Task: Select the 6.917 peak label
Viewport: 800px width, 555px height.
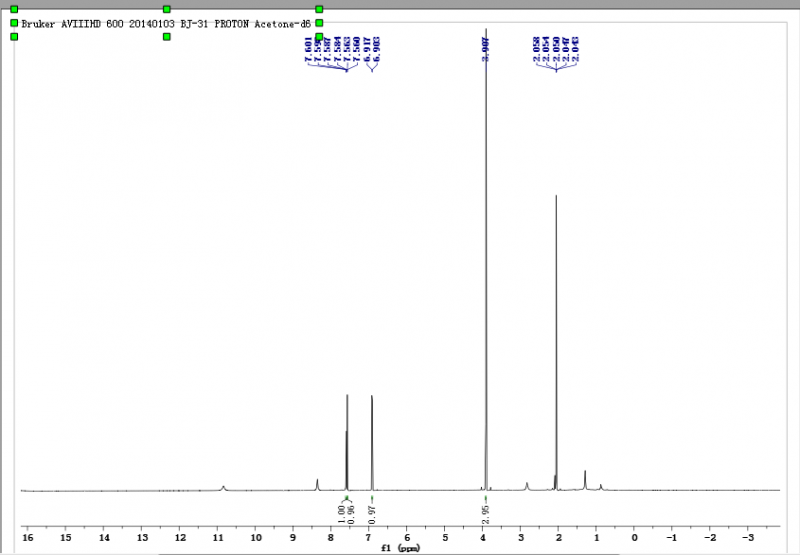Action: (367, 49)
